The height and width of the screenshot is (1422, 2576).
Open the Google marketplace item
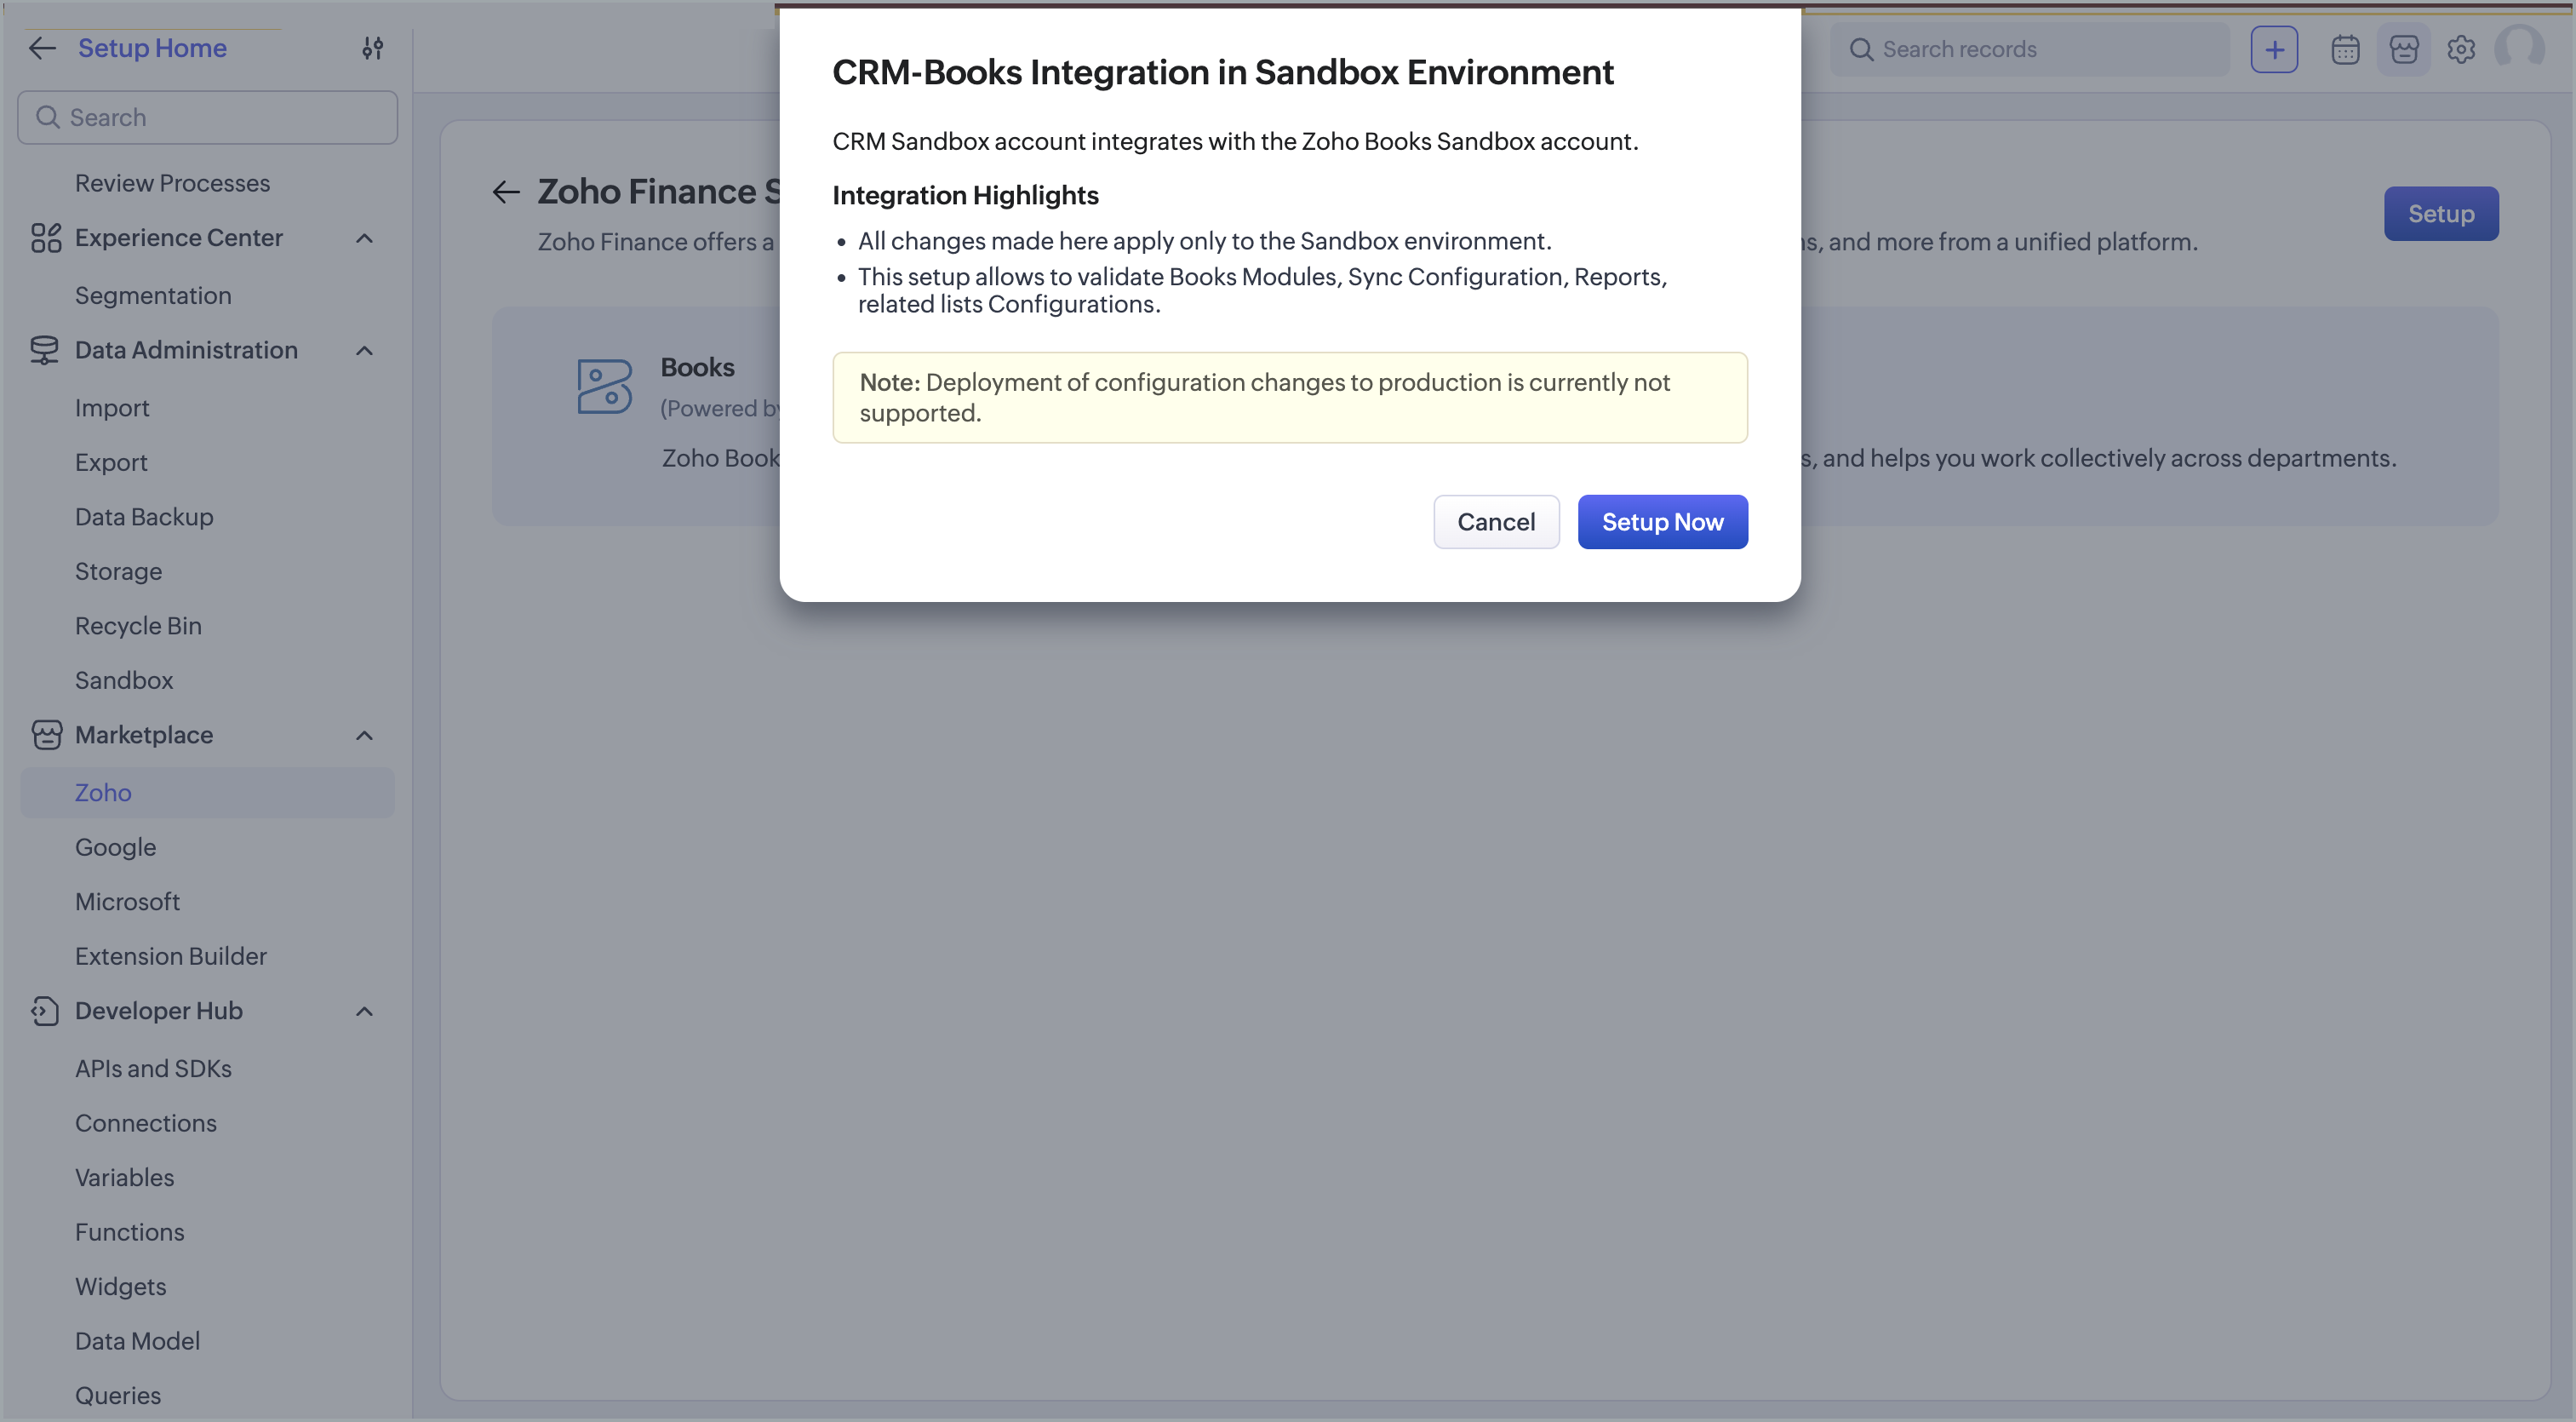[x=115, y=847]
